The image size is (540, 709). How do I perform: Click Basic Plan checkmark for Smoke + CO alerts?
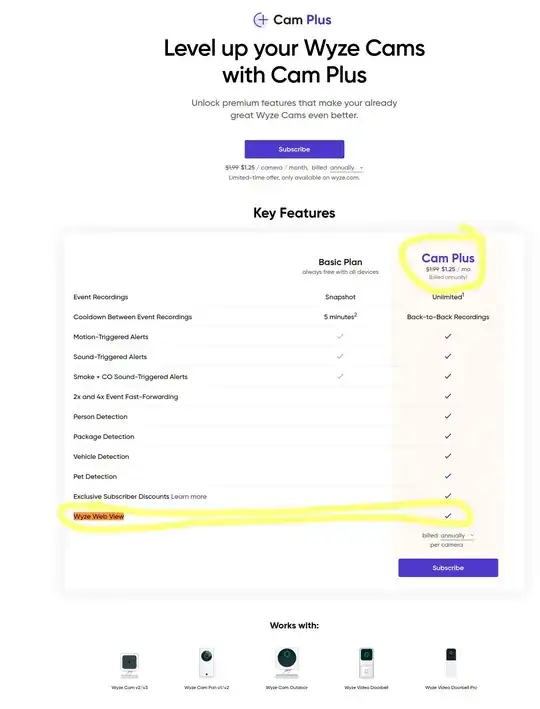[340, 376]
